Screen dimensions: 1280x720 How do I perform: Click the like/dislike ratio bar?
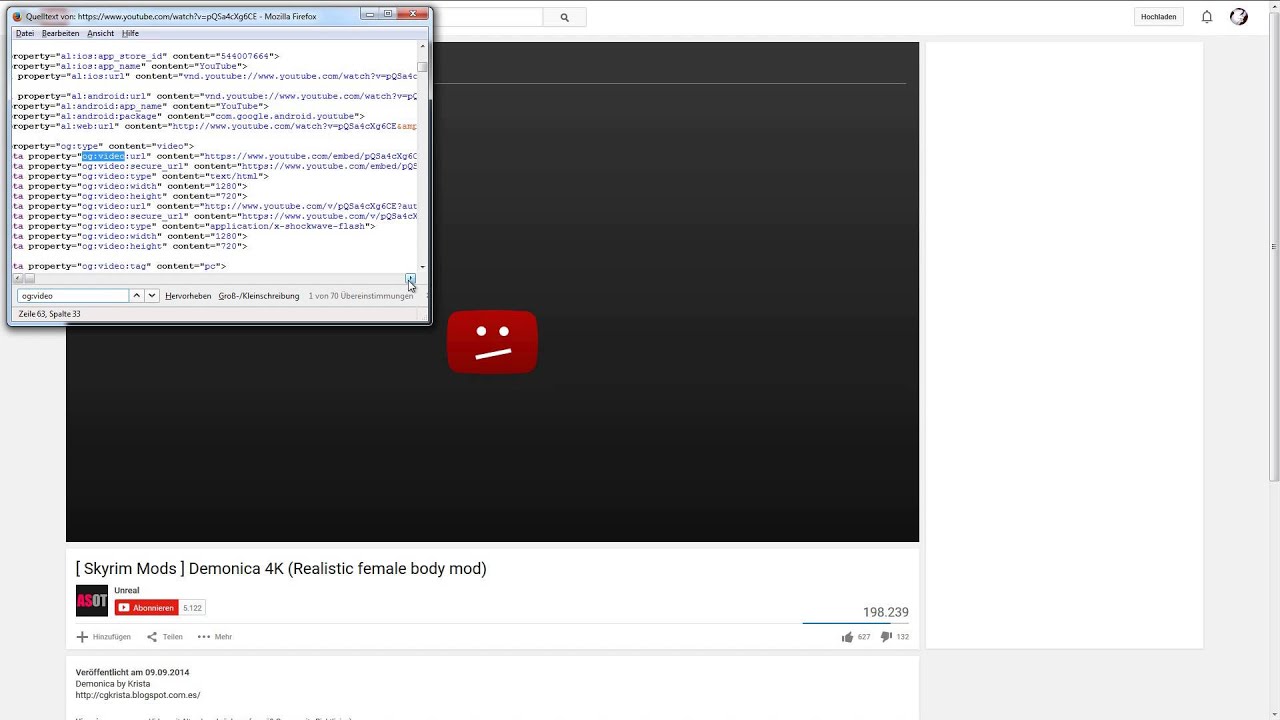[856, 623]
